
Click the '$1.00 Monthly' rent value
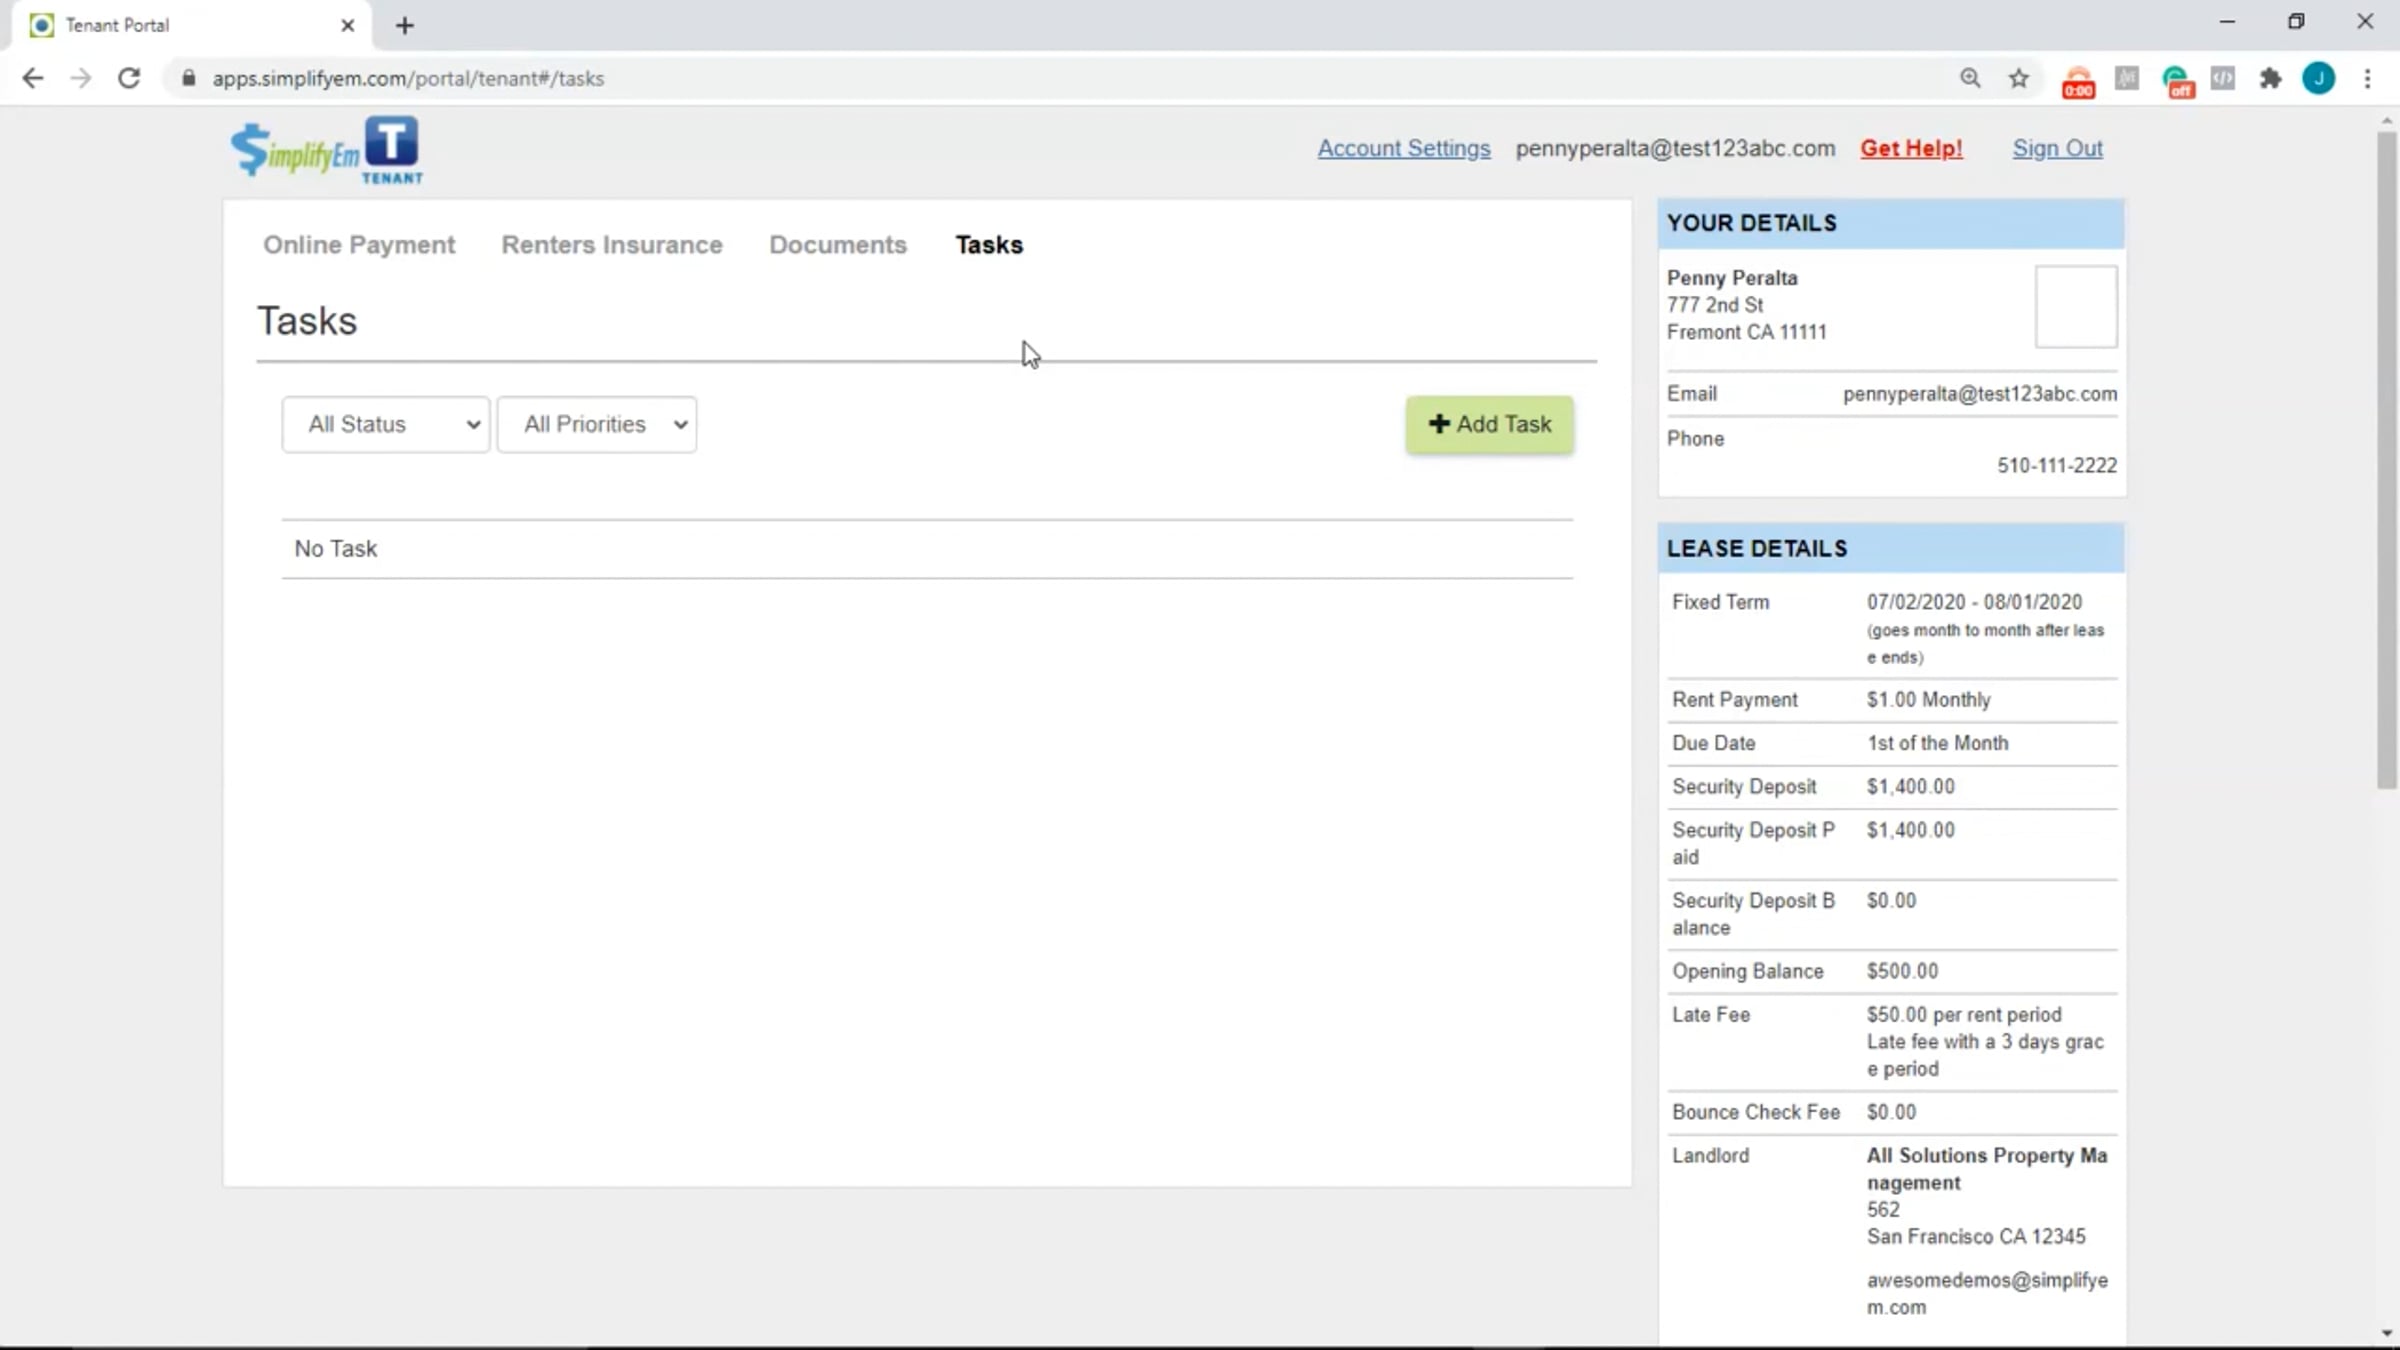[x=1928, y=700]
